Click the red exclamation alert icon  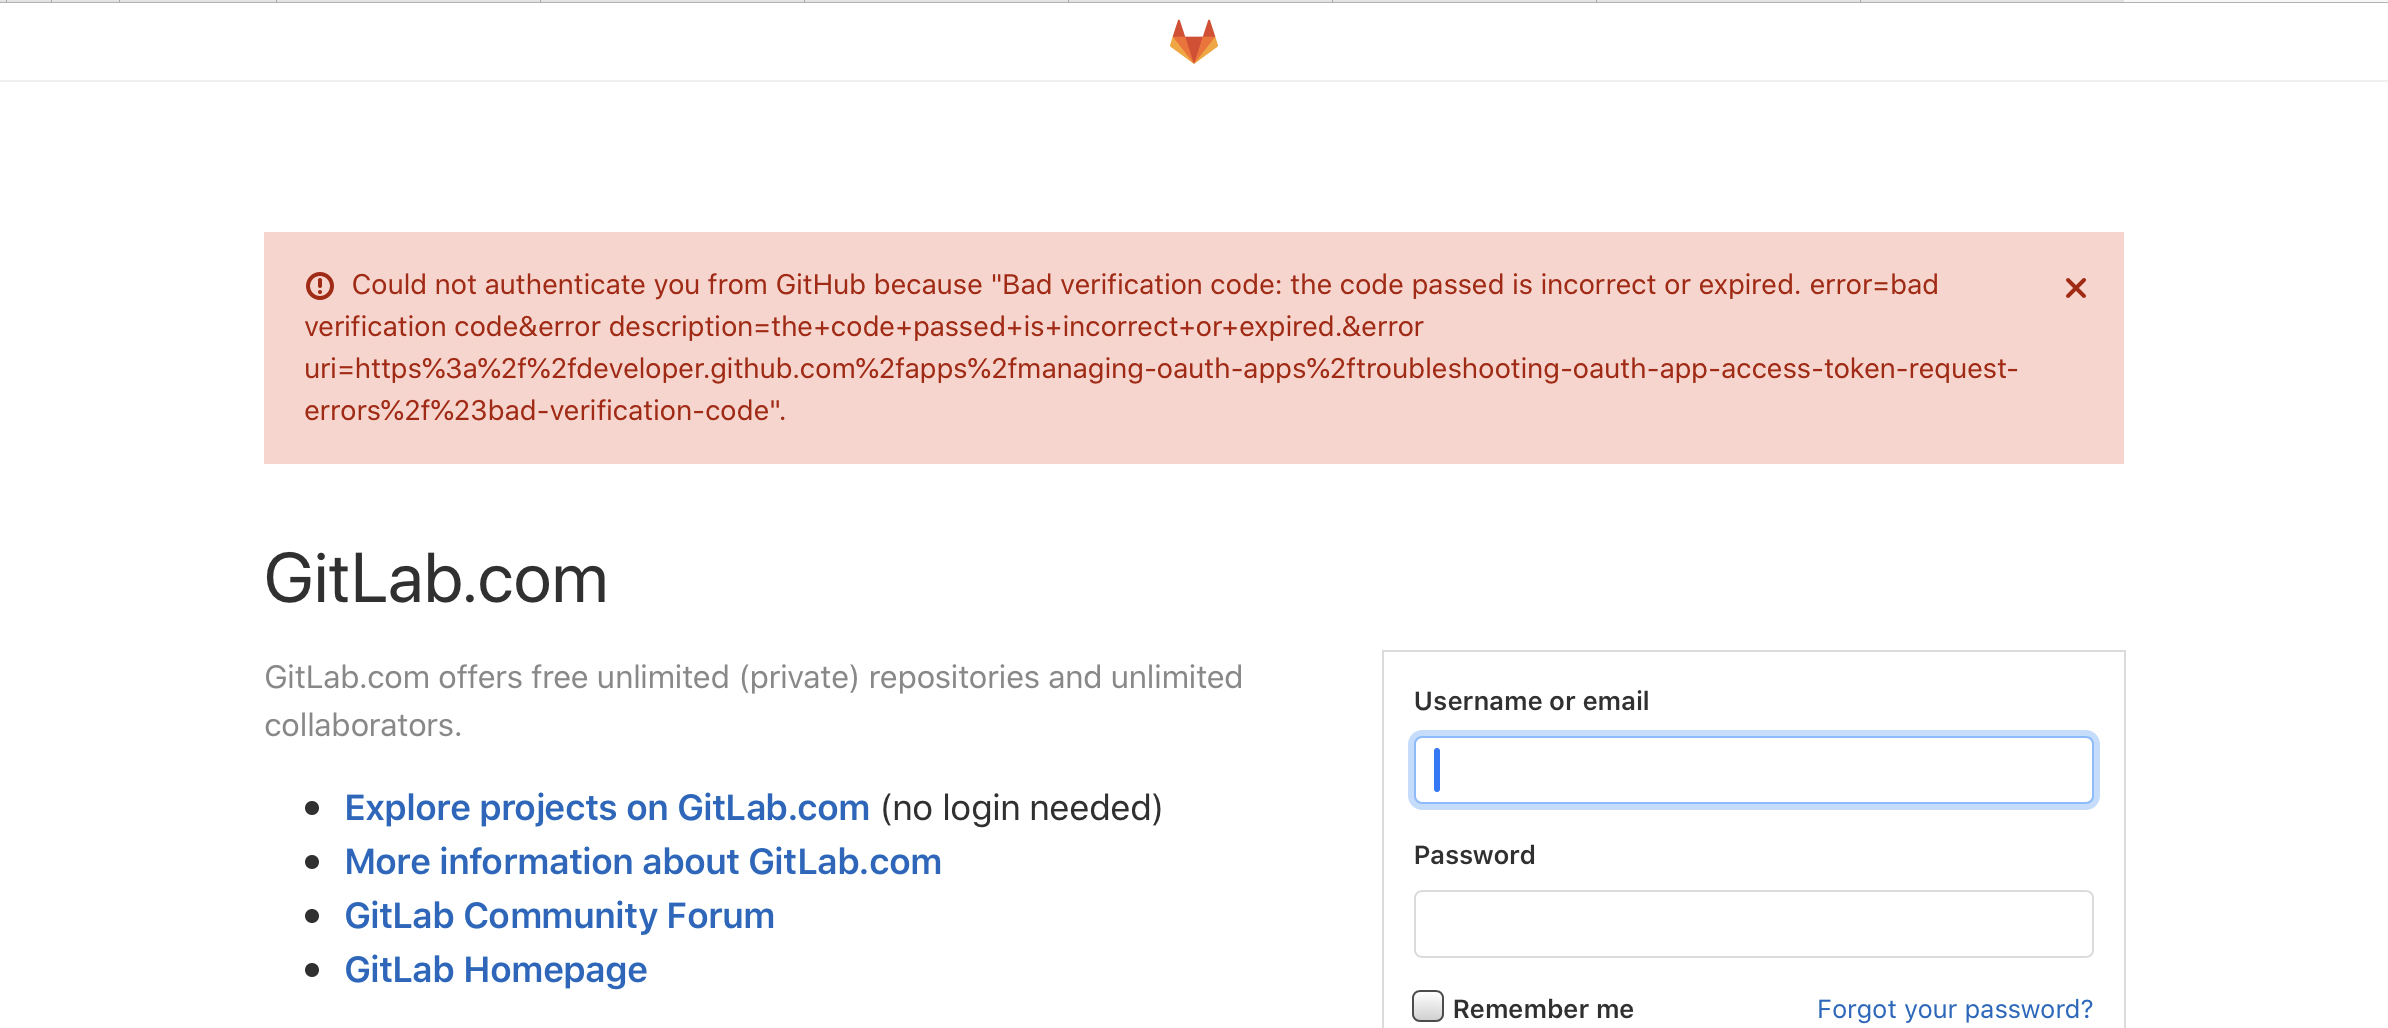[319, 286]
